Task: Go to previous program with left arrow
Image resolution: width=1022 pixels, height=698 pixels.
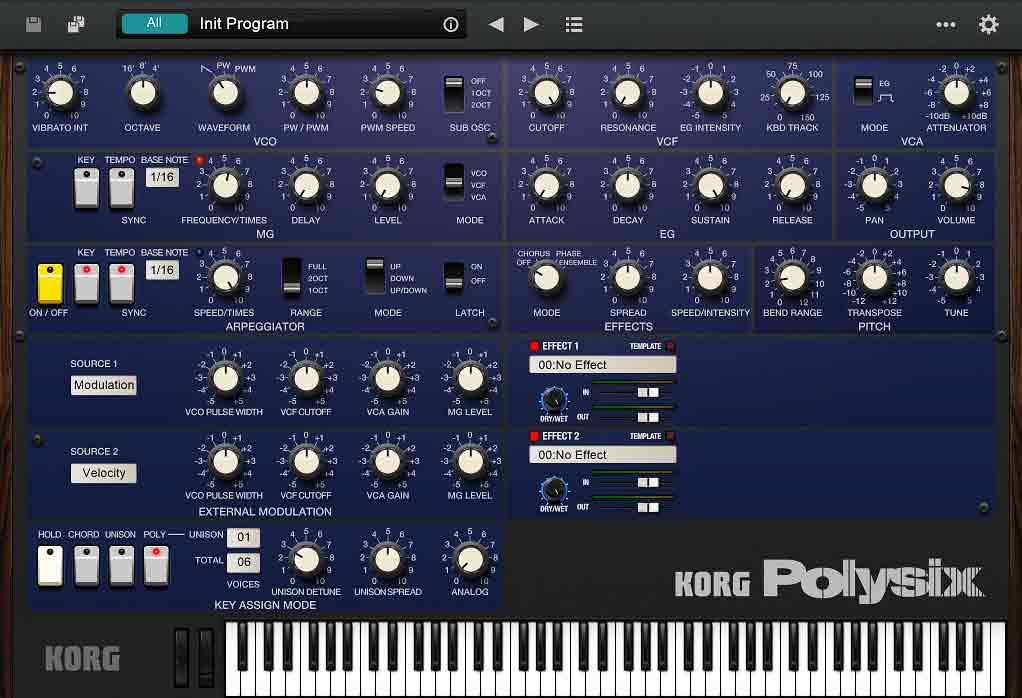Action: pos(496,25)
